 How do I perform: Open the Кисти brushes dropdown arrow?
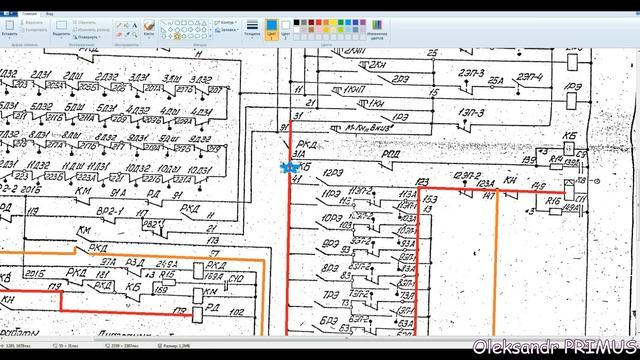coord(149,38)
